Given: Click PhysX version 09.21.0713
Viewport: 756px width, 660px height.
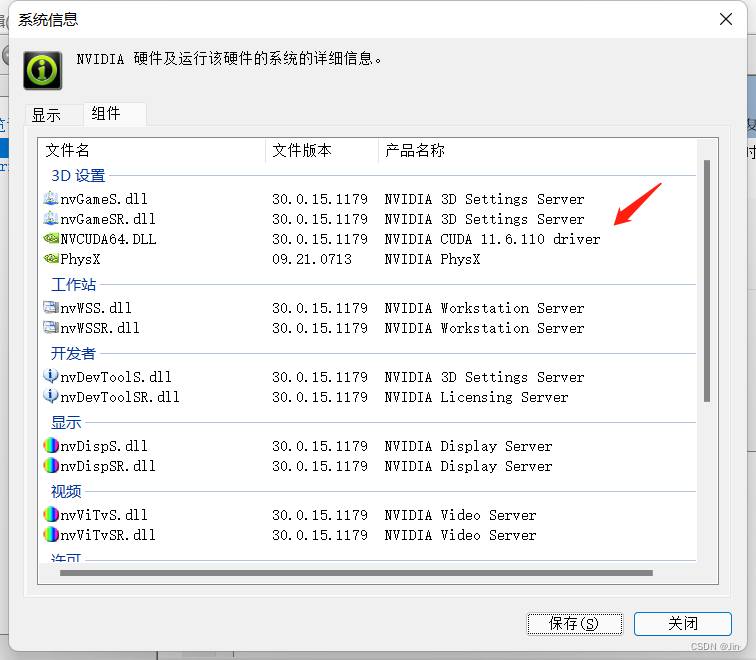Looking at the screenshot, I should (312, 259).
